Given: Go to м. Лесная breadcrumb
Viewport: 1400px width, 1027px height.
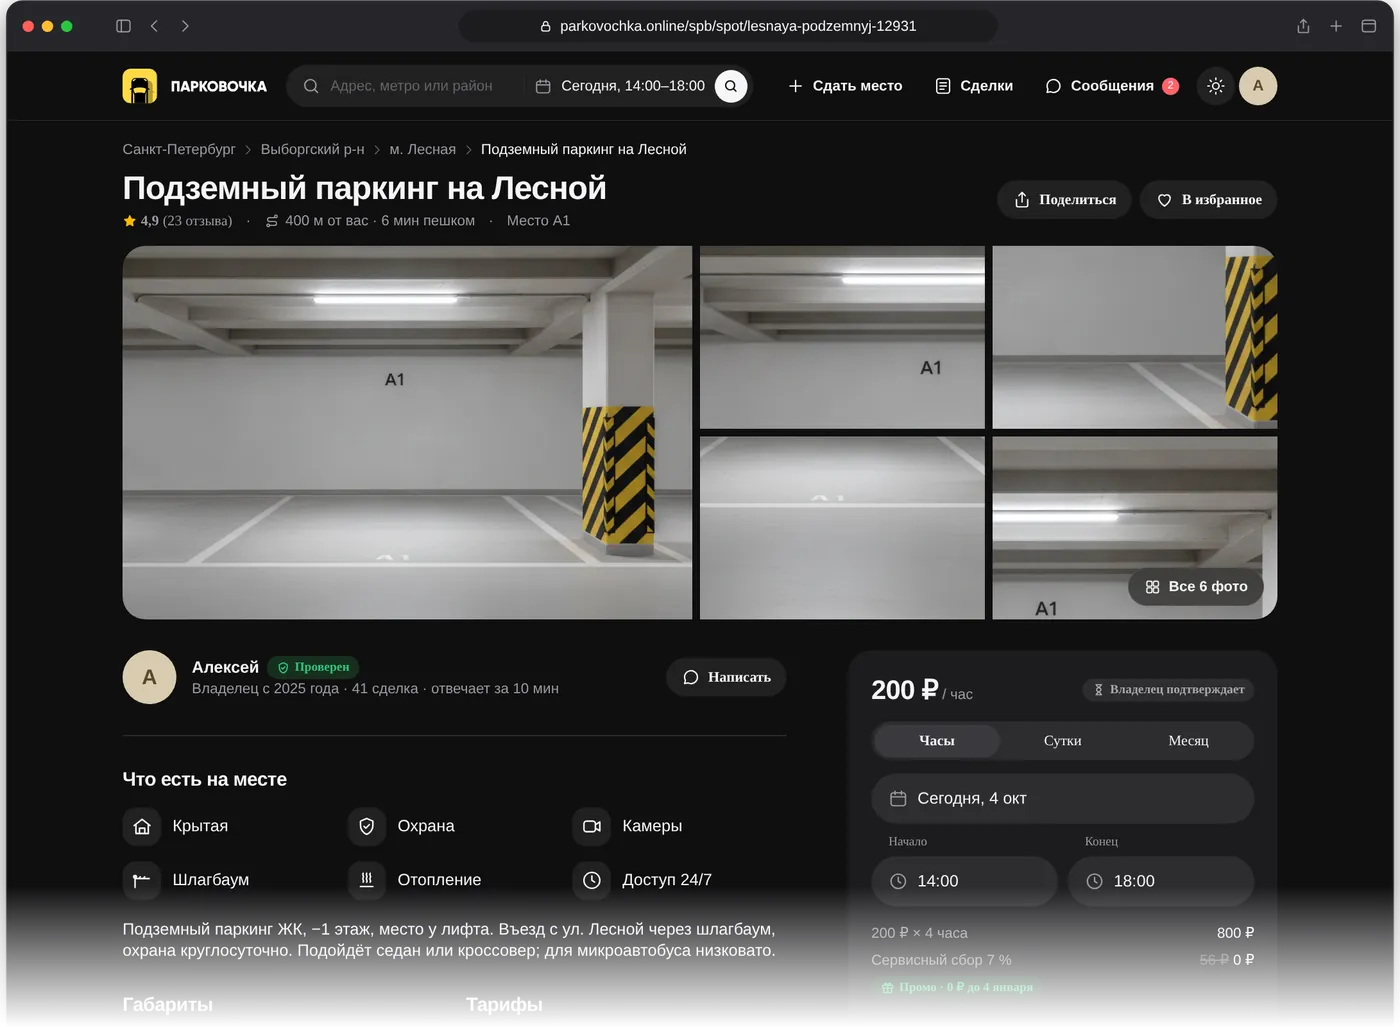Looking at the screenshot, I should 423,149.
